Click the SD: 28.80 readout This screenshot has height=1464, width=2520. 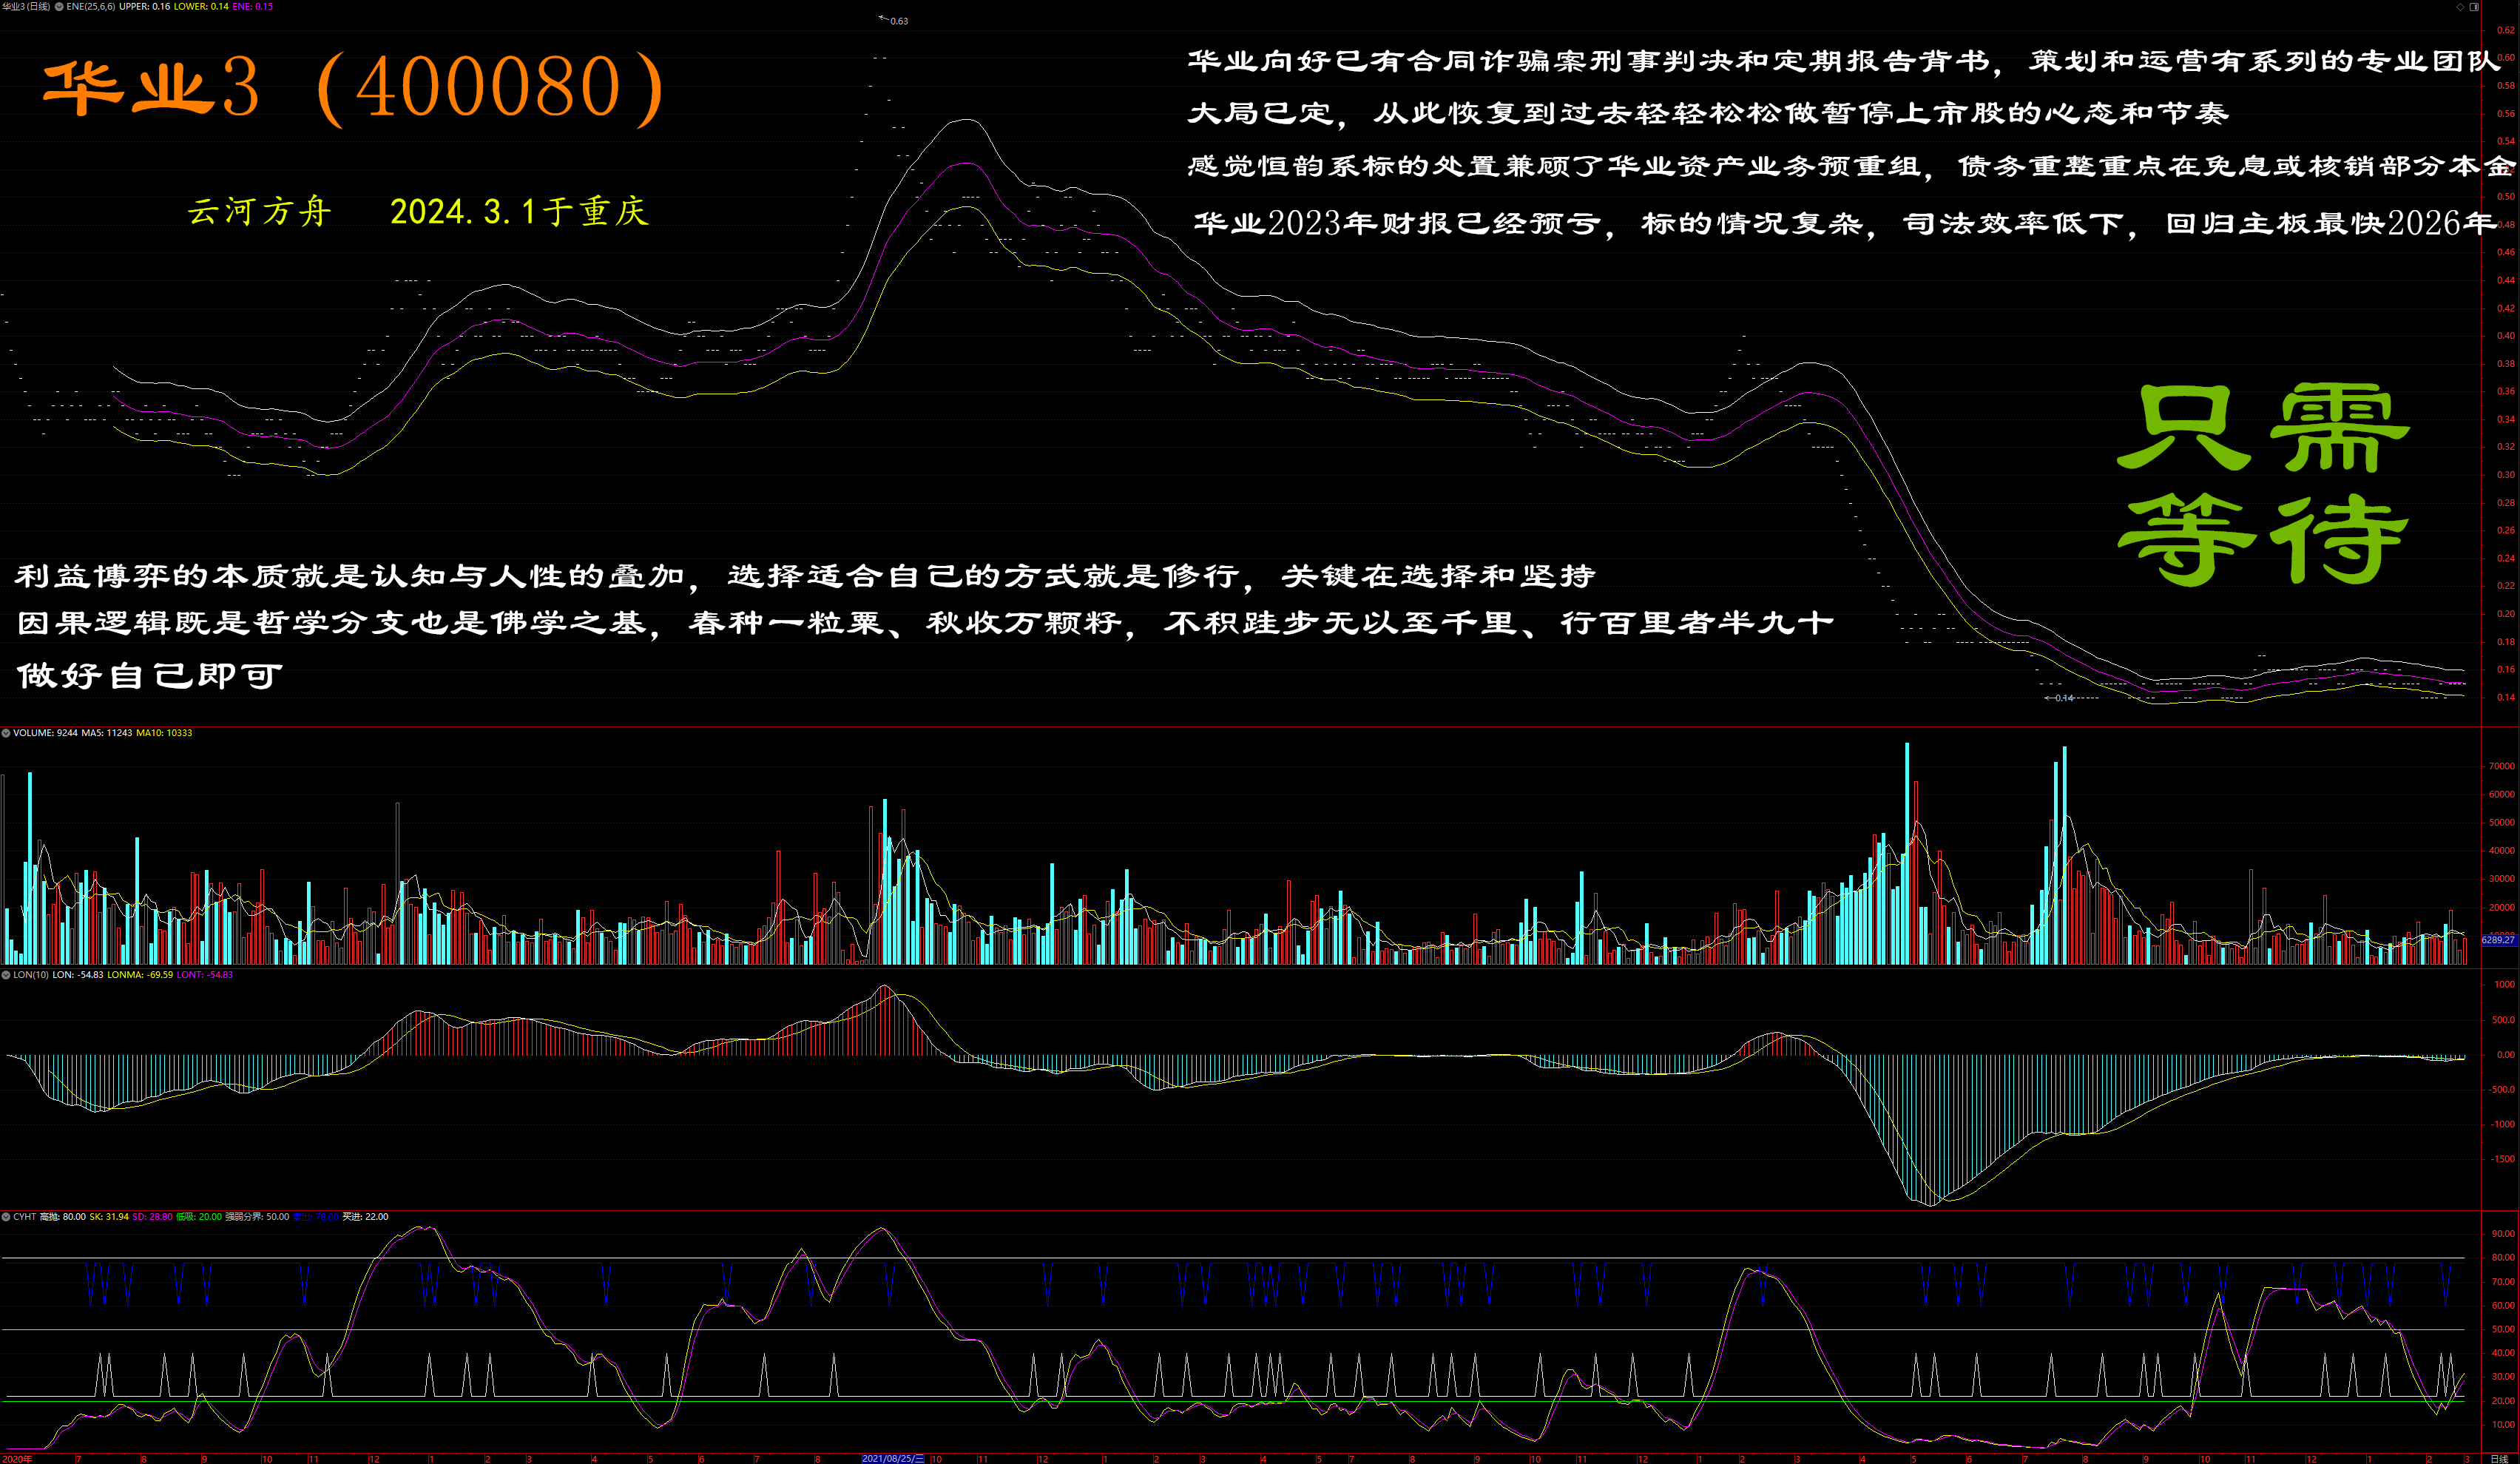coord(152,1217)
